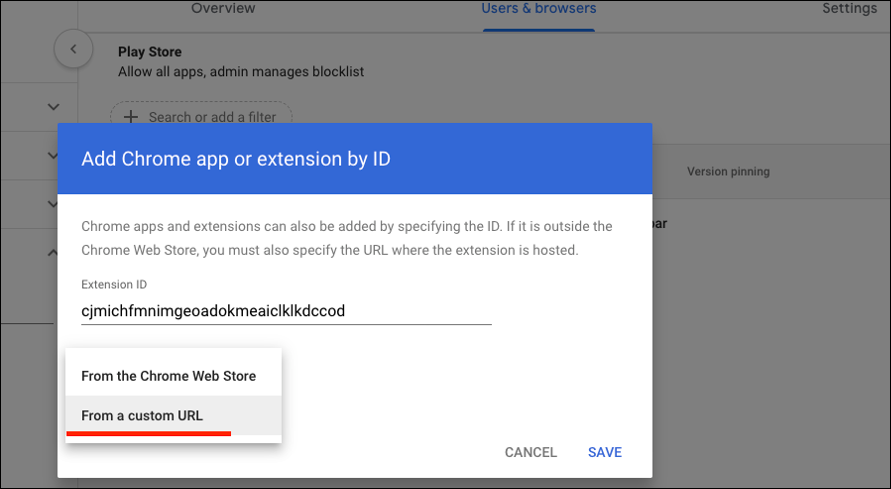Click 'Allow all apps, admin manages blocklist' text

tap(241, 71)
